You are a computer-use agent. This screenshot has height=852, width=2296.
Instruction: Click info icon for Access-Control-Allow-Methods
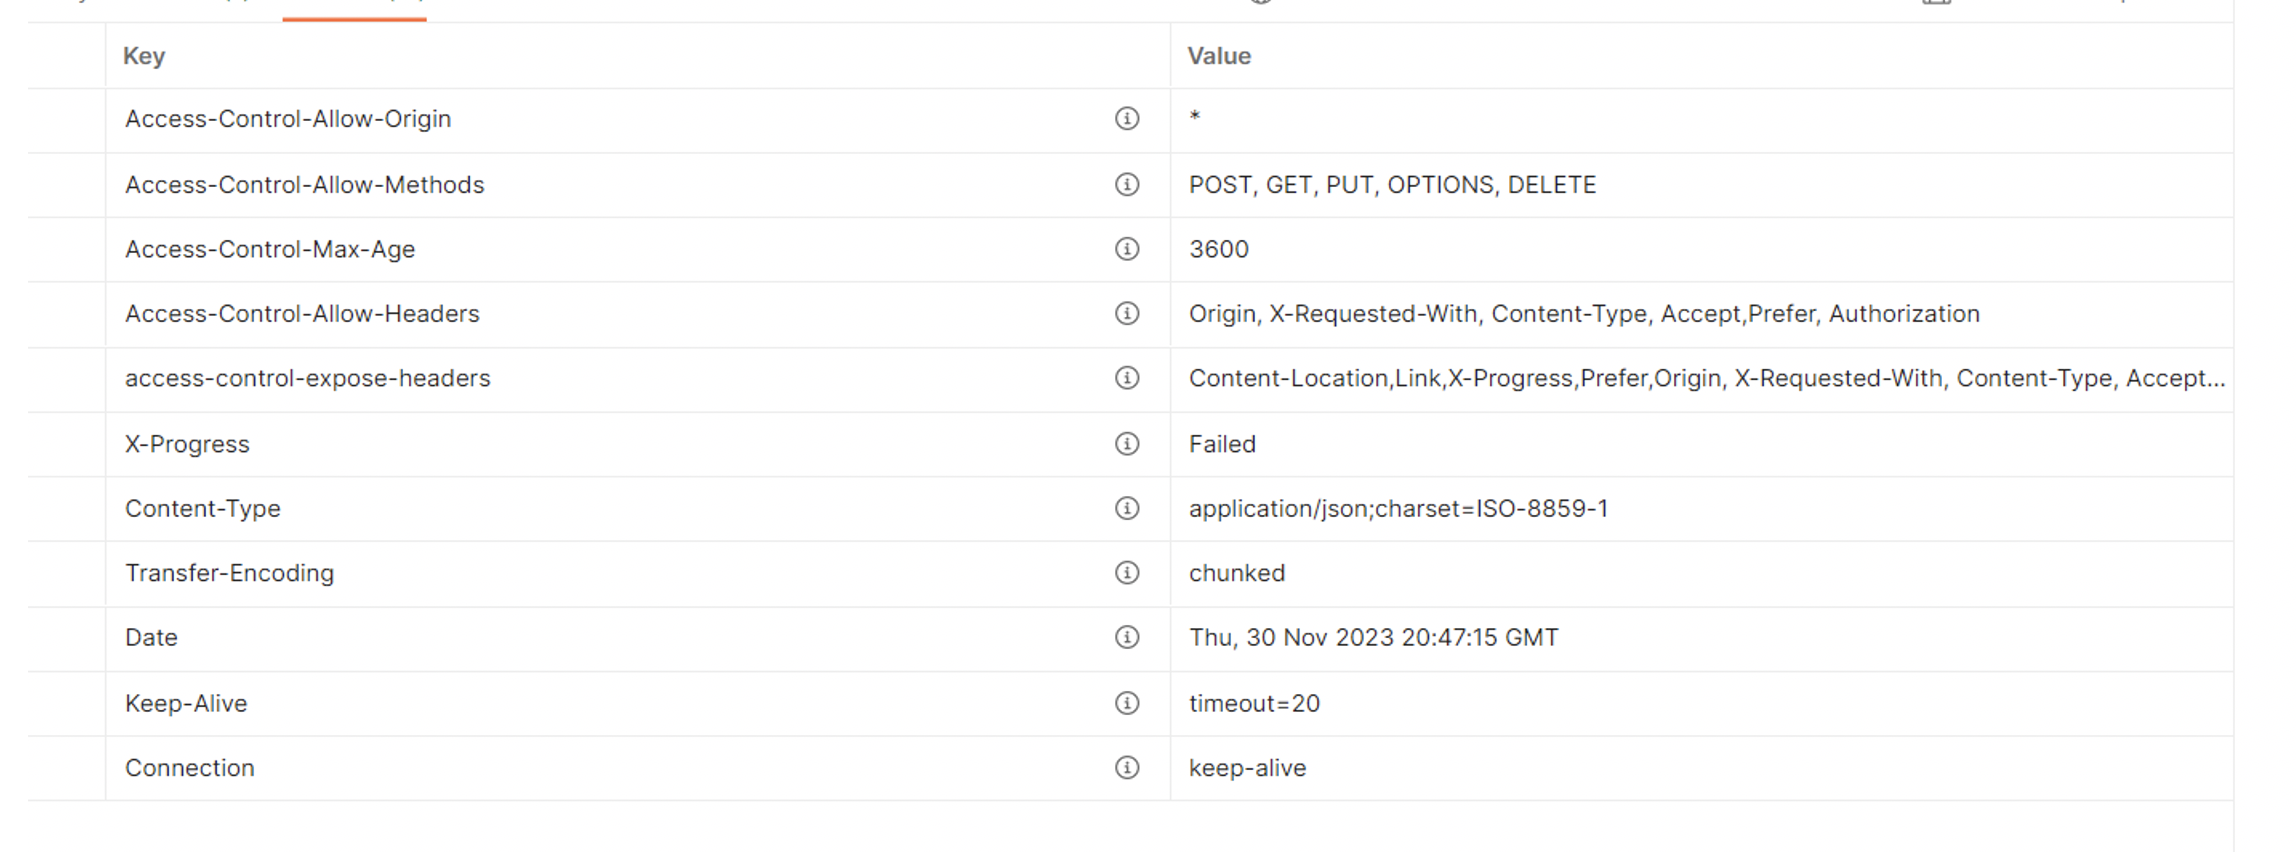[x=1127, y=185]
